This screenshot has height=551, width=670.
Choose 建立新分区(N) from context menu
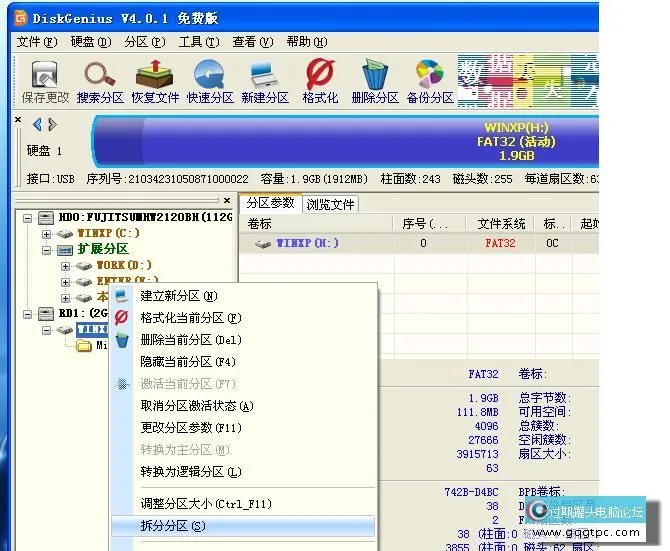pyautogui.click(x=244, y=296)
